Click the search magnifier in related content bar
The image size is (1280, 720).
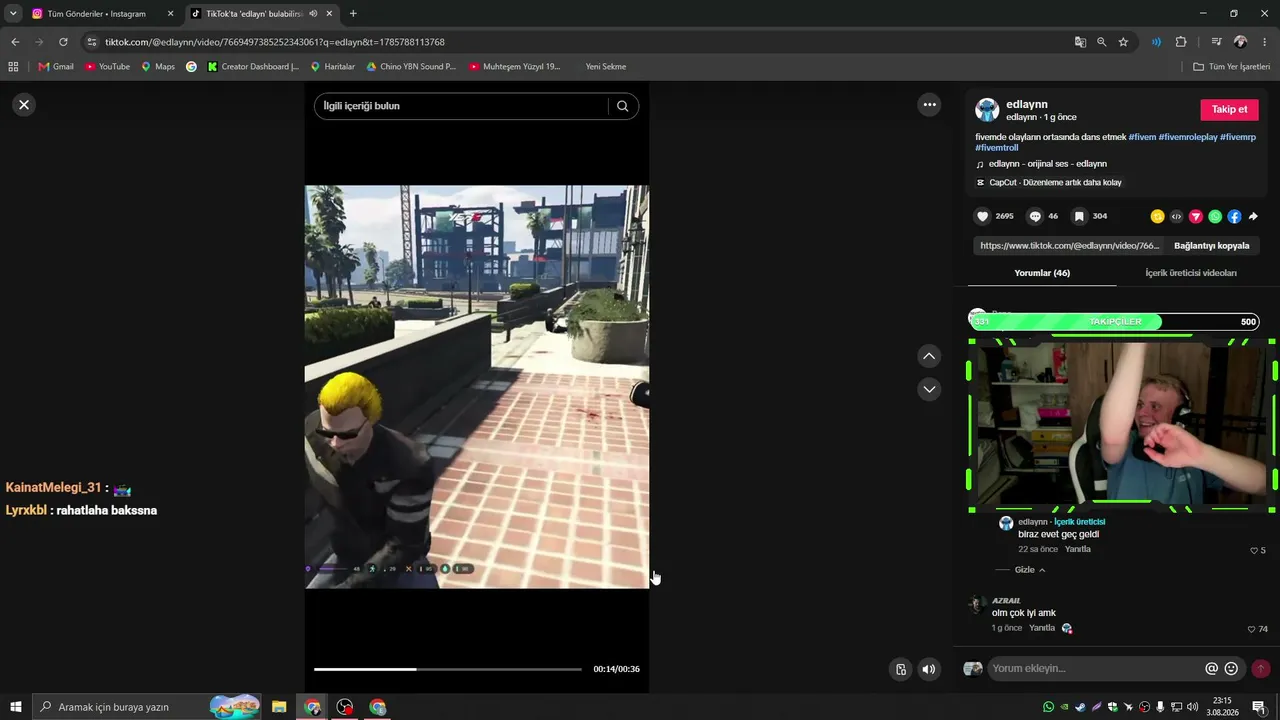pos(622,106)
